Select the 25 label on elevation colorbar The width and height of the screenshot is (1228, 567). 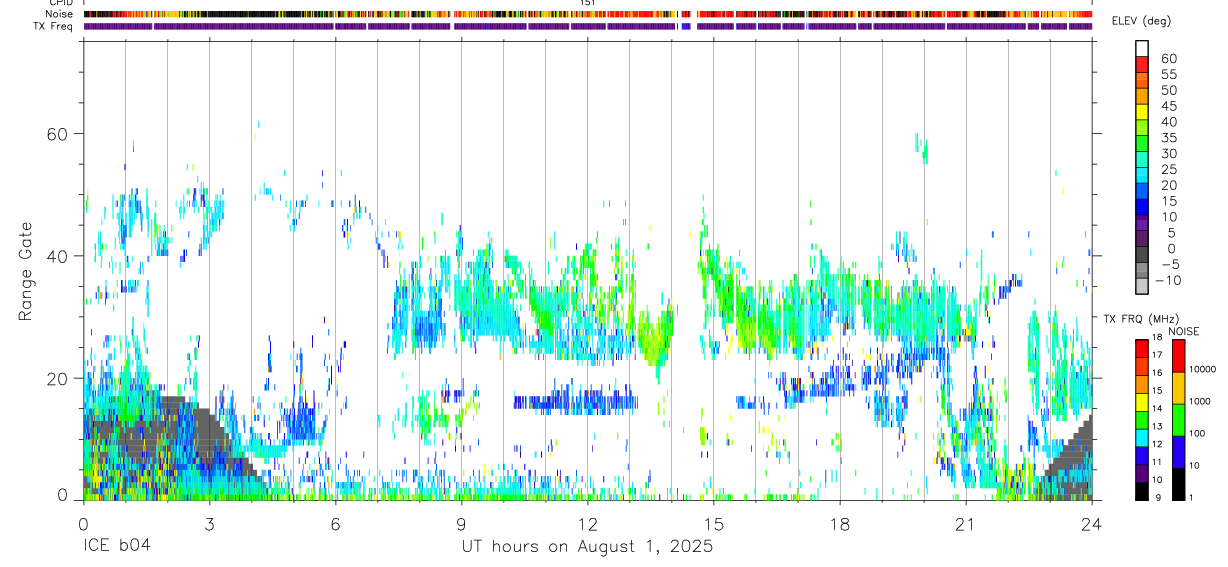[1169, 170]
